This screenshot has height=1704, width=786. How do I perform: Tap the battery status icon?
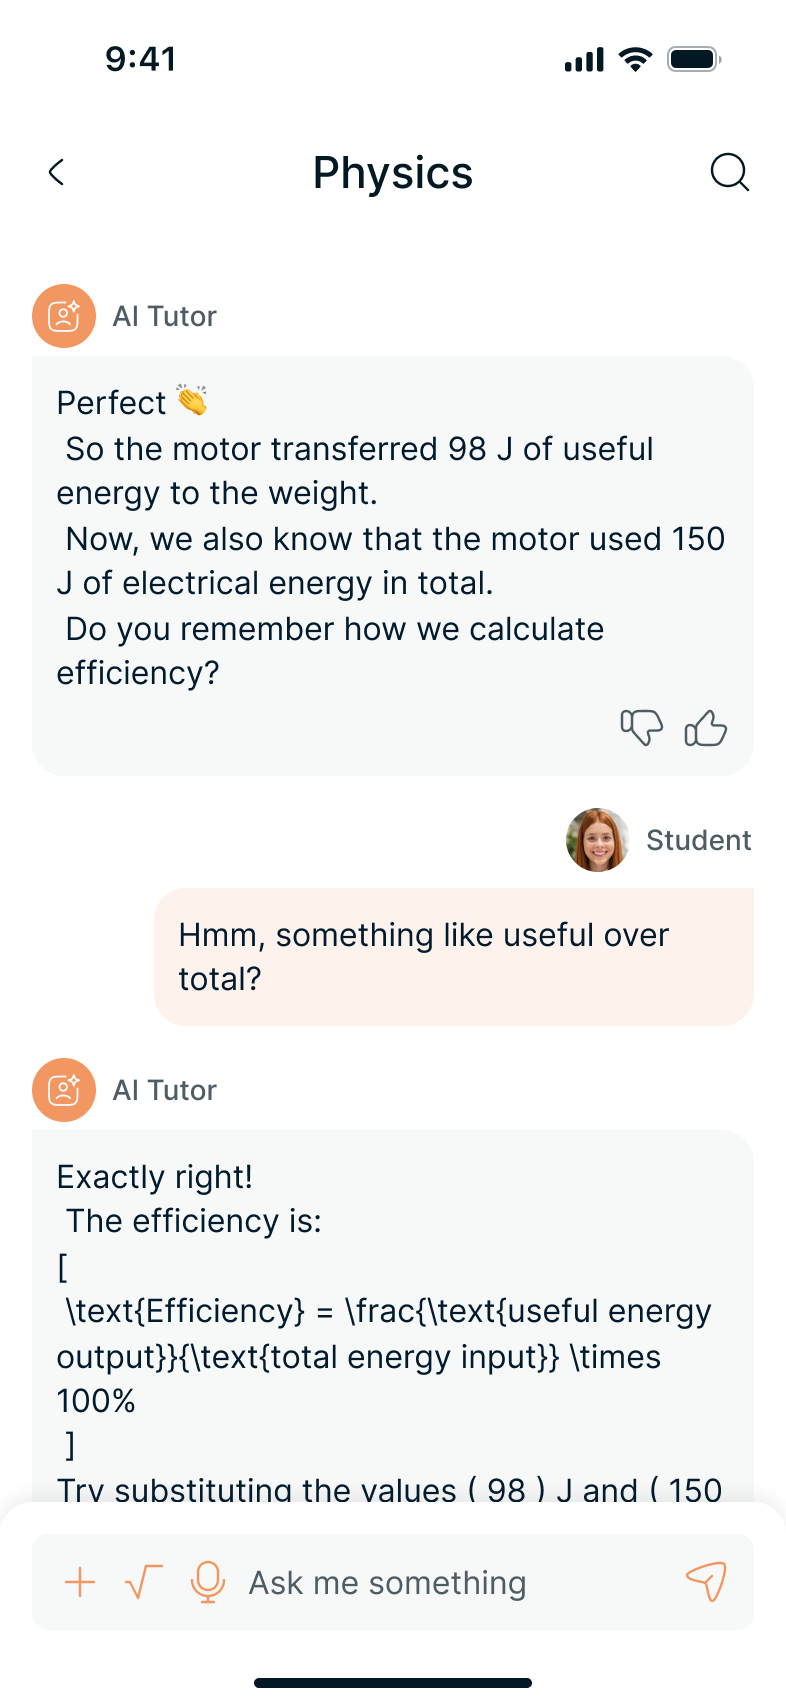pyautogui.click(x=694, y=59)
